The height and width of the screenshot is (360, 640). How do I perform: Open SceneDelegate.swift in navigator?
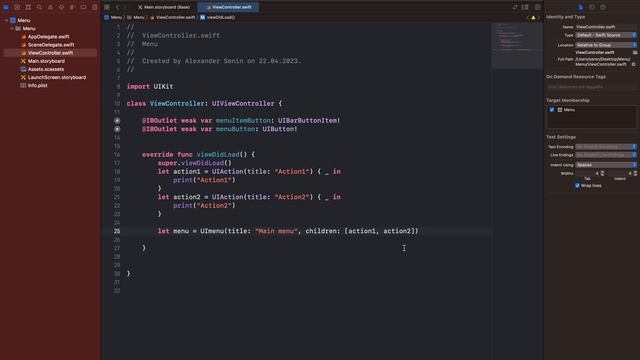[51, 44]
